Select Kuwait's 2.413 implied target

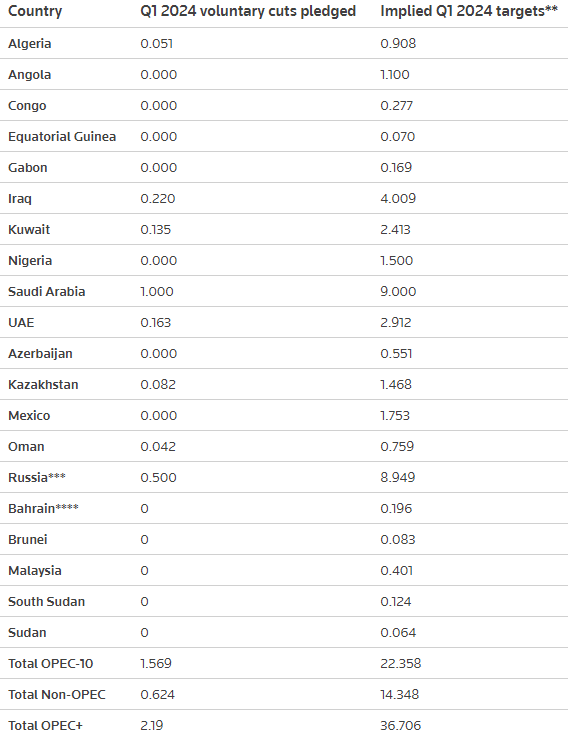coord(395,230)
